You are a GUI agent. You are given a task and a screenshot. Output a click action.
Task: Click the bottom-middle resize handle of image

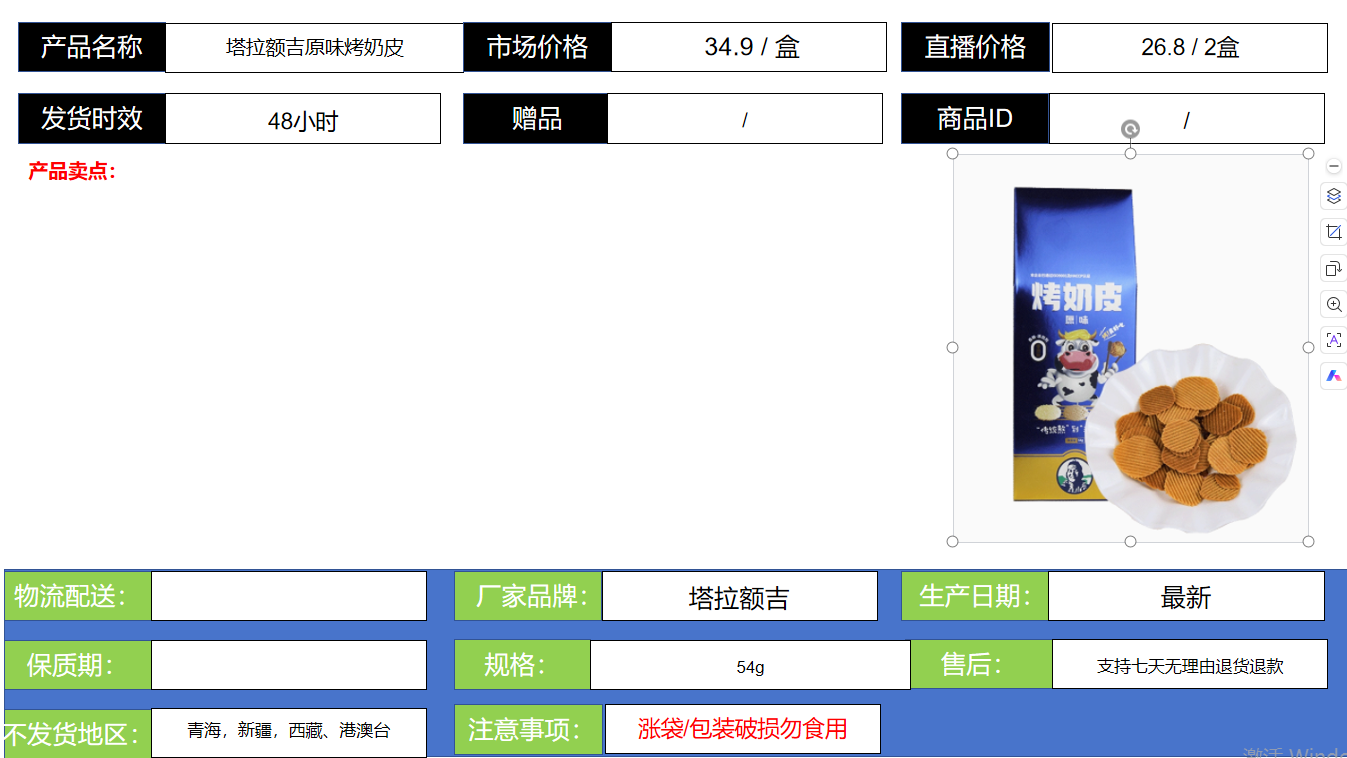pos(1130,541)
